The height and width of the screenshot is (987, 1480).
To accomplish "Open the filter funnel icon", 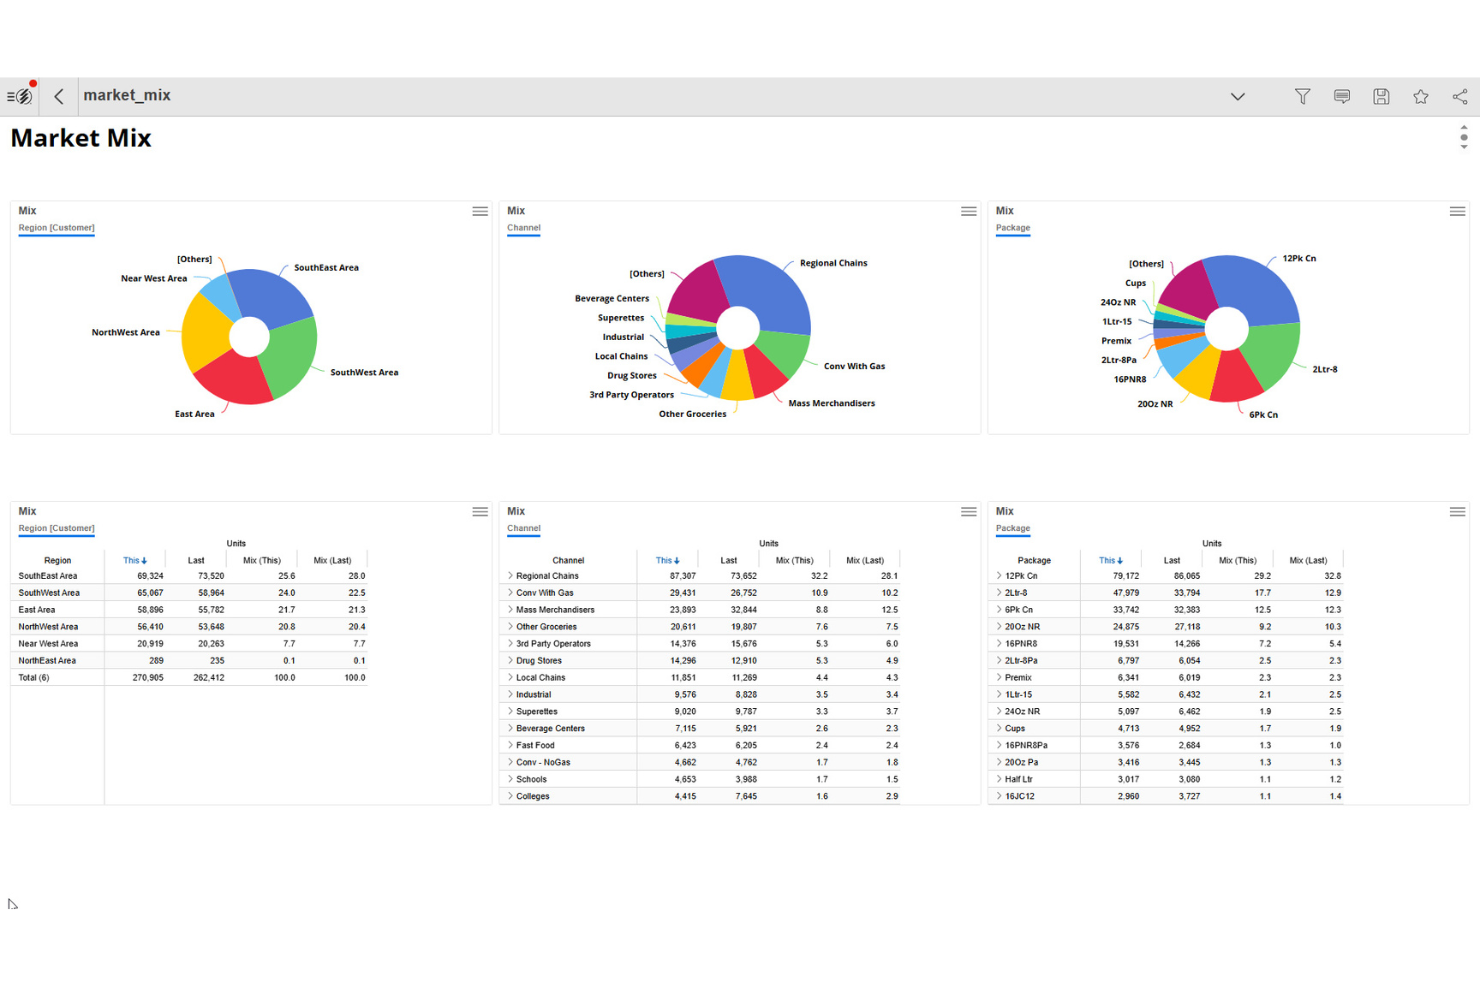I will 1302,96.
